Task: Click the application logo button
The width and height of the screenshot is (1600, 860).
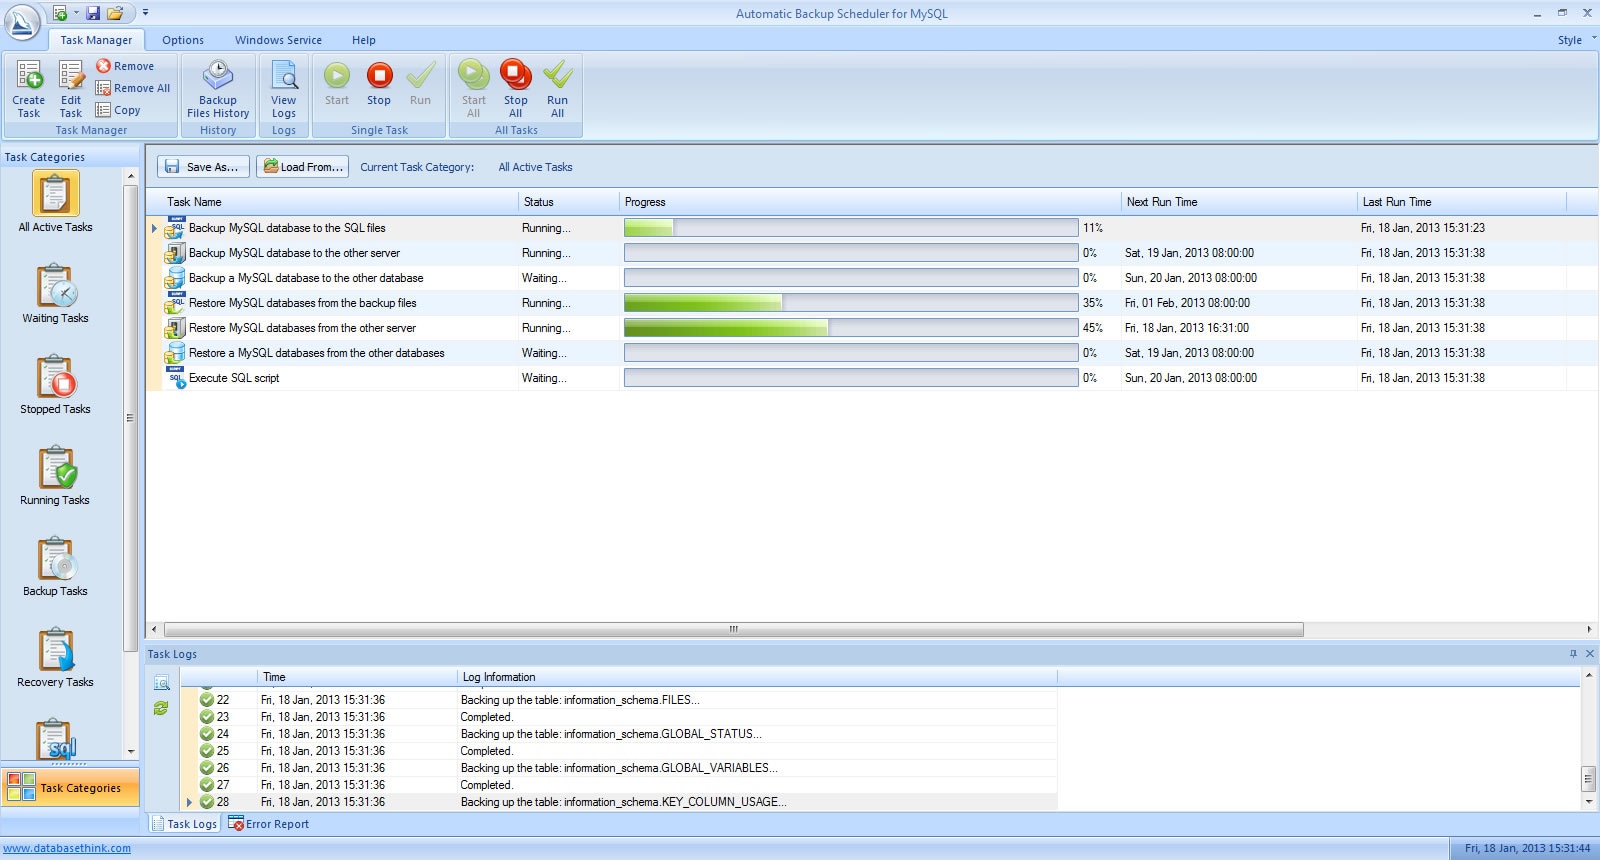Action: point(22,21)
